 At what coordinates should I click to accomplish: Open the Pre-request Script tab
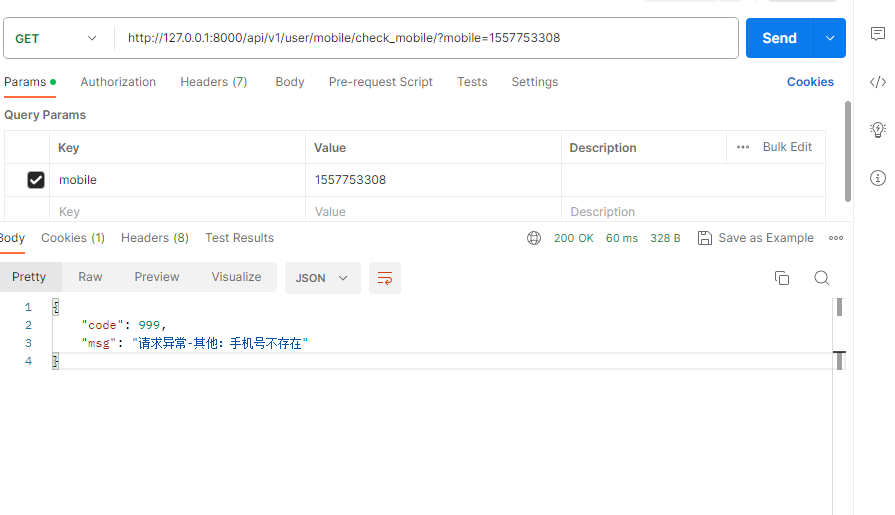point(381,82)
